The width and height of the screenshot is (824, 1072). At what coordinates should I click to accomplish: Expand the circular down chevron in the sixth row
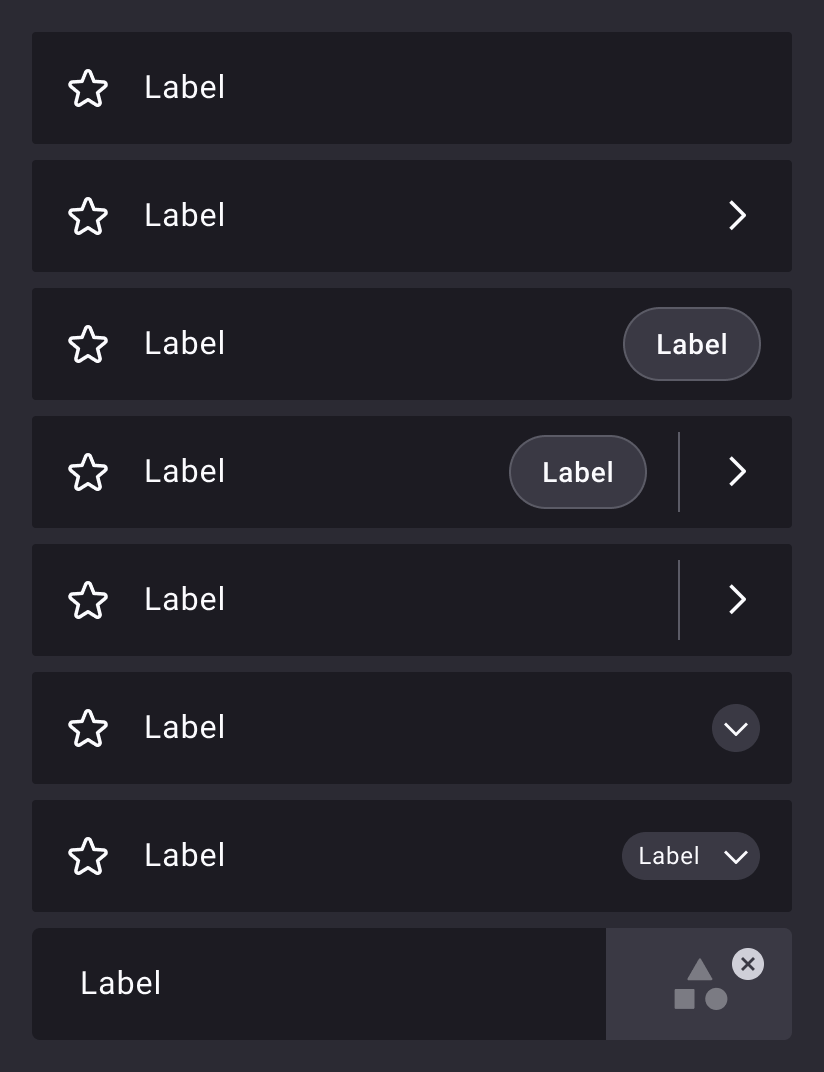pos(735,728)
